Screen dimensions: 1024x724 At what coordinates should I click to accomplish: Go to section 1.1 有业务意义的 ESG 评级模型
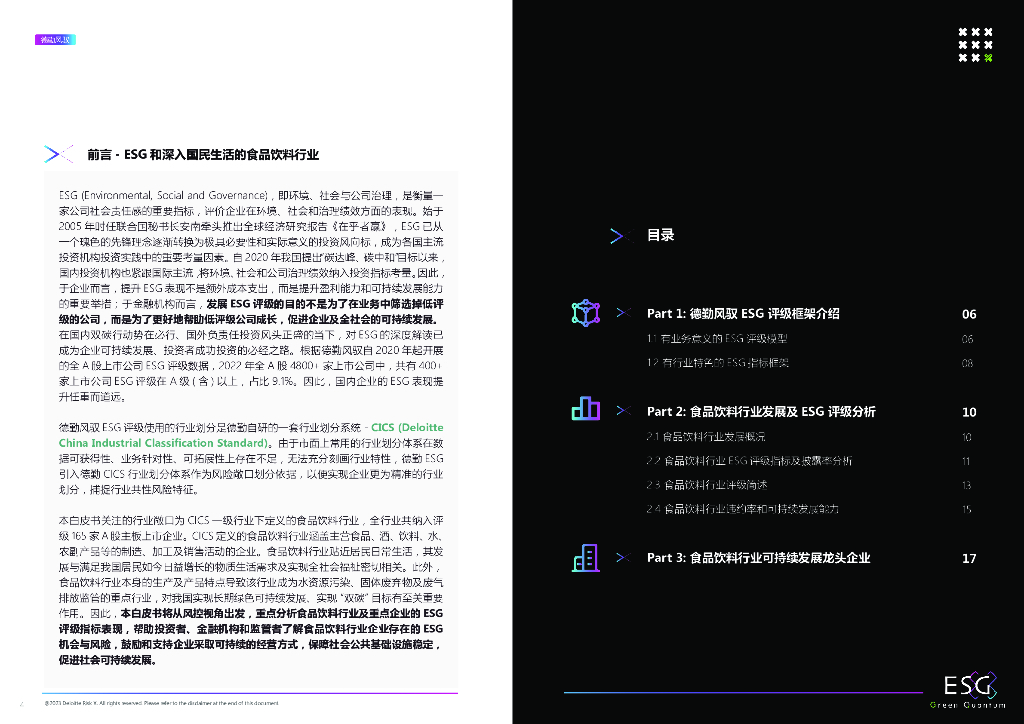(716, 339)
